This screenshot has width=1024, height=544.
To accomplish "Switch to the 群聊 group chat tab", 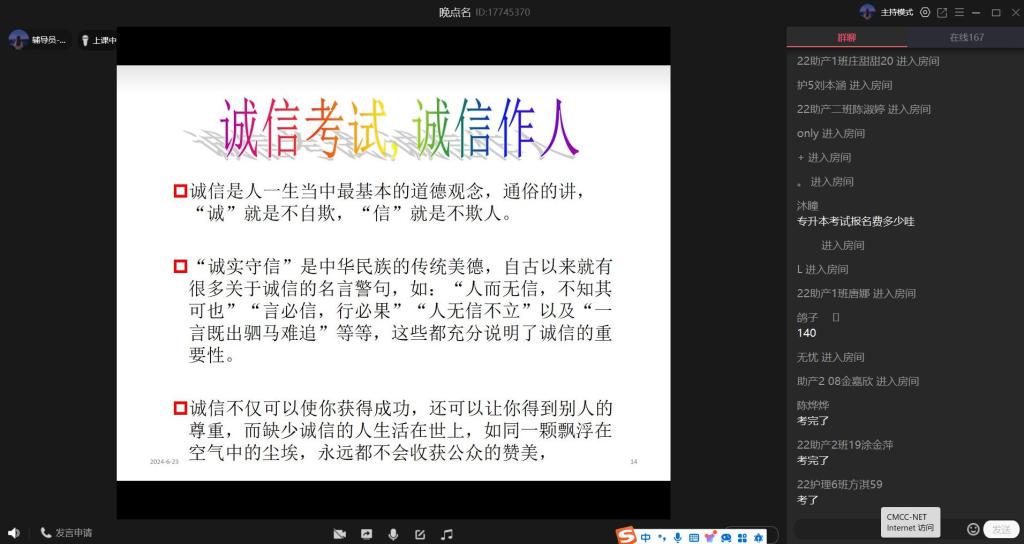I will coord(846,37).
